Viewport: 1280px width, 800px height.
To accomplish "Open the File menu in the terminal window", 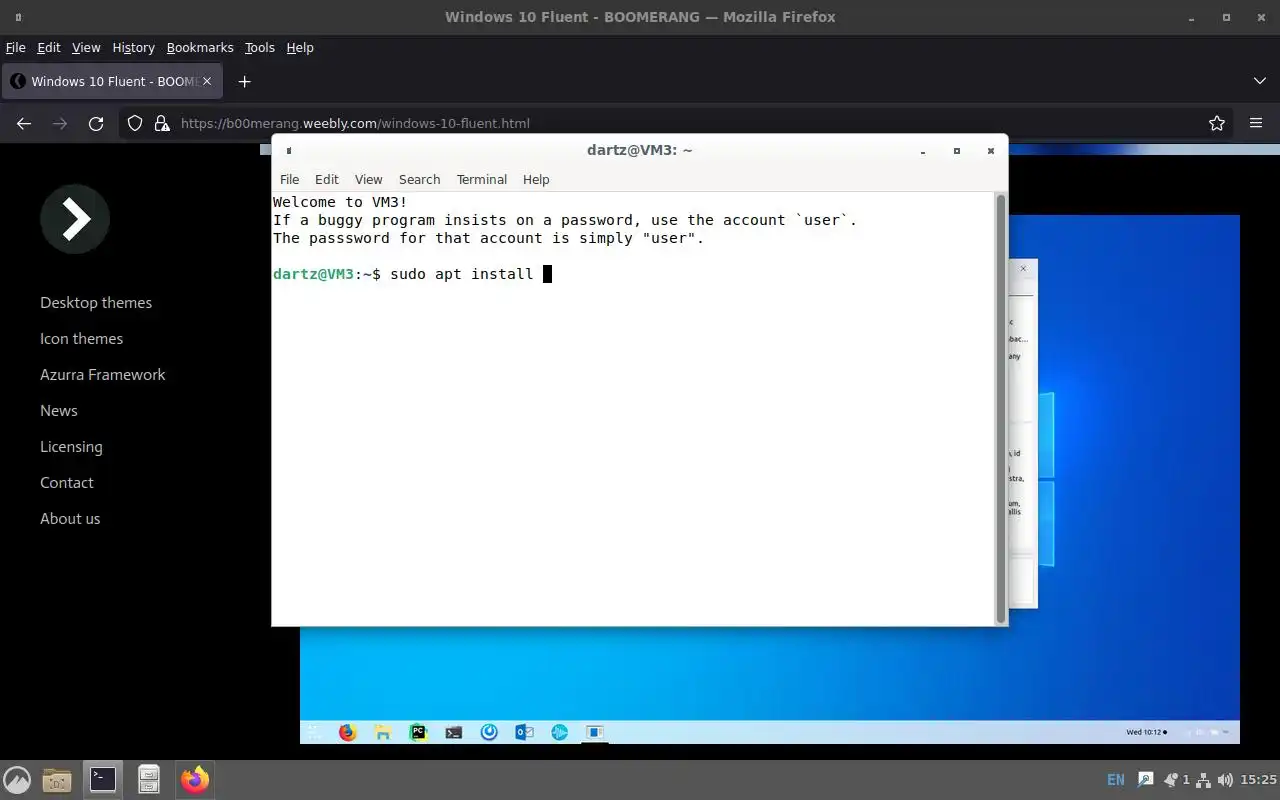I will (289, 179).
